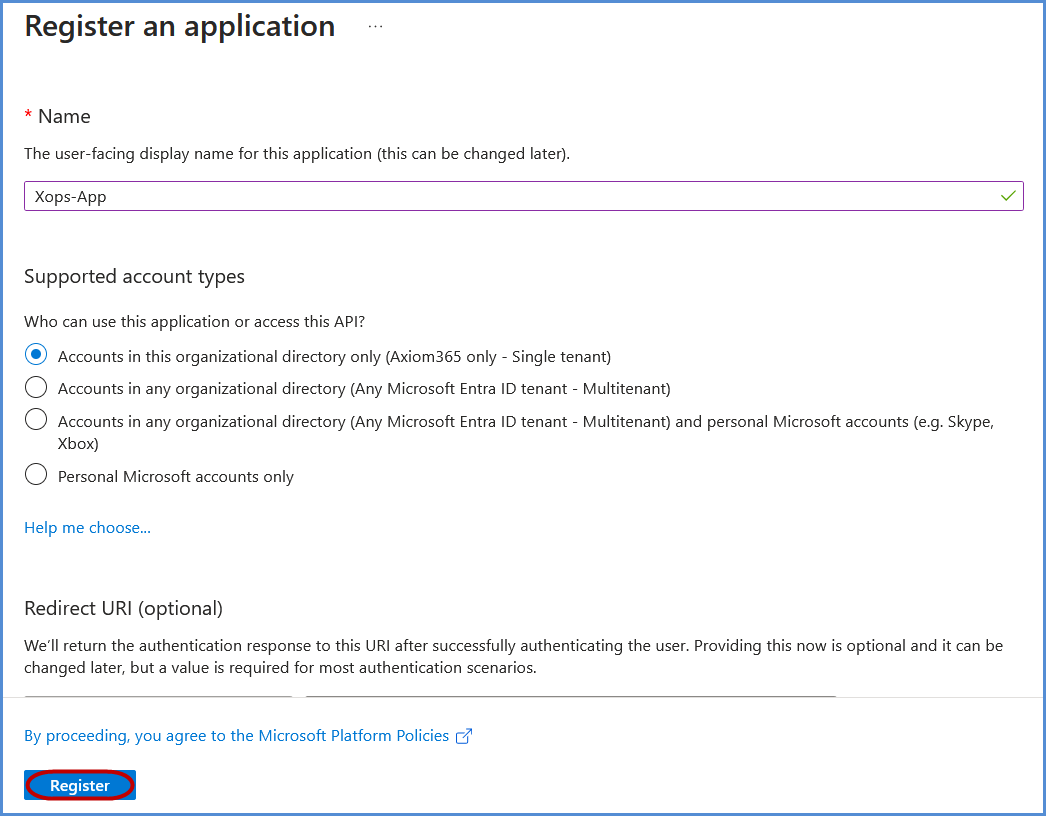This screenshot has width=1046, height=816.
Task: Click the Name field label
Action: (x=64, y=116)
